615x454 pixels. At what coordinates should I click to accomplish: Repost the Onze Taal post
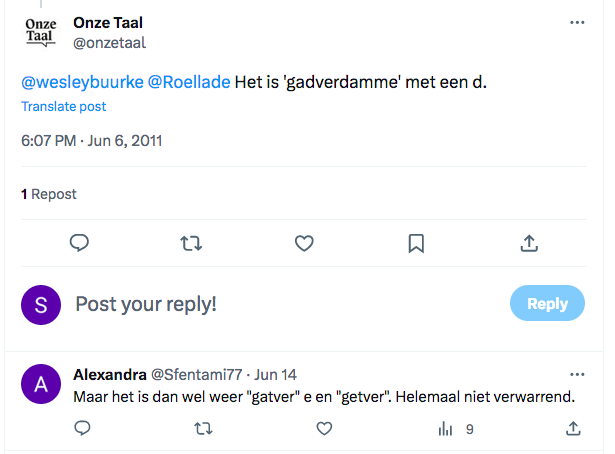[191, 243]
